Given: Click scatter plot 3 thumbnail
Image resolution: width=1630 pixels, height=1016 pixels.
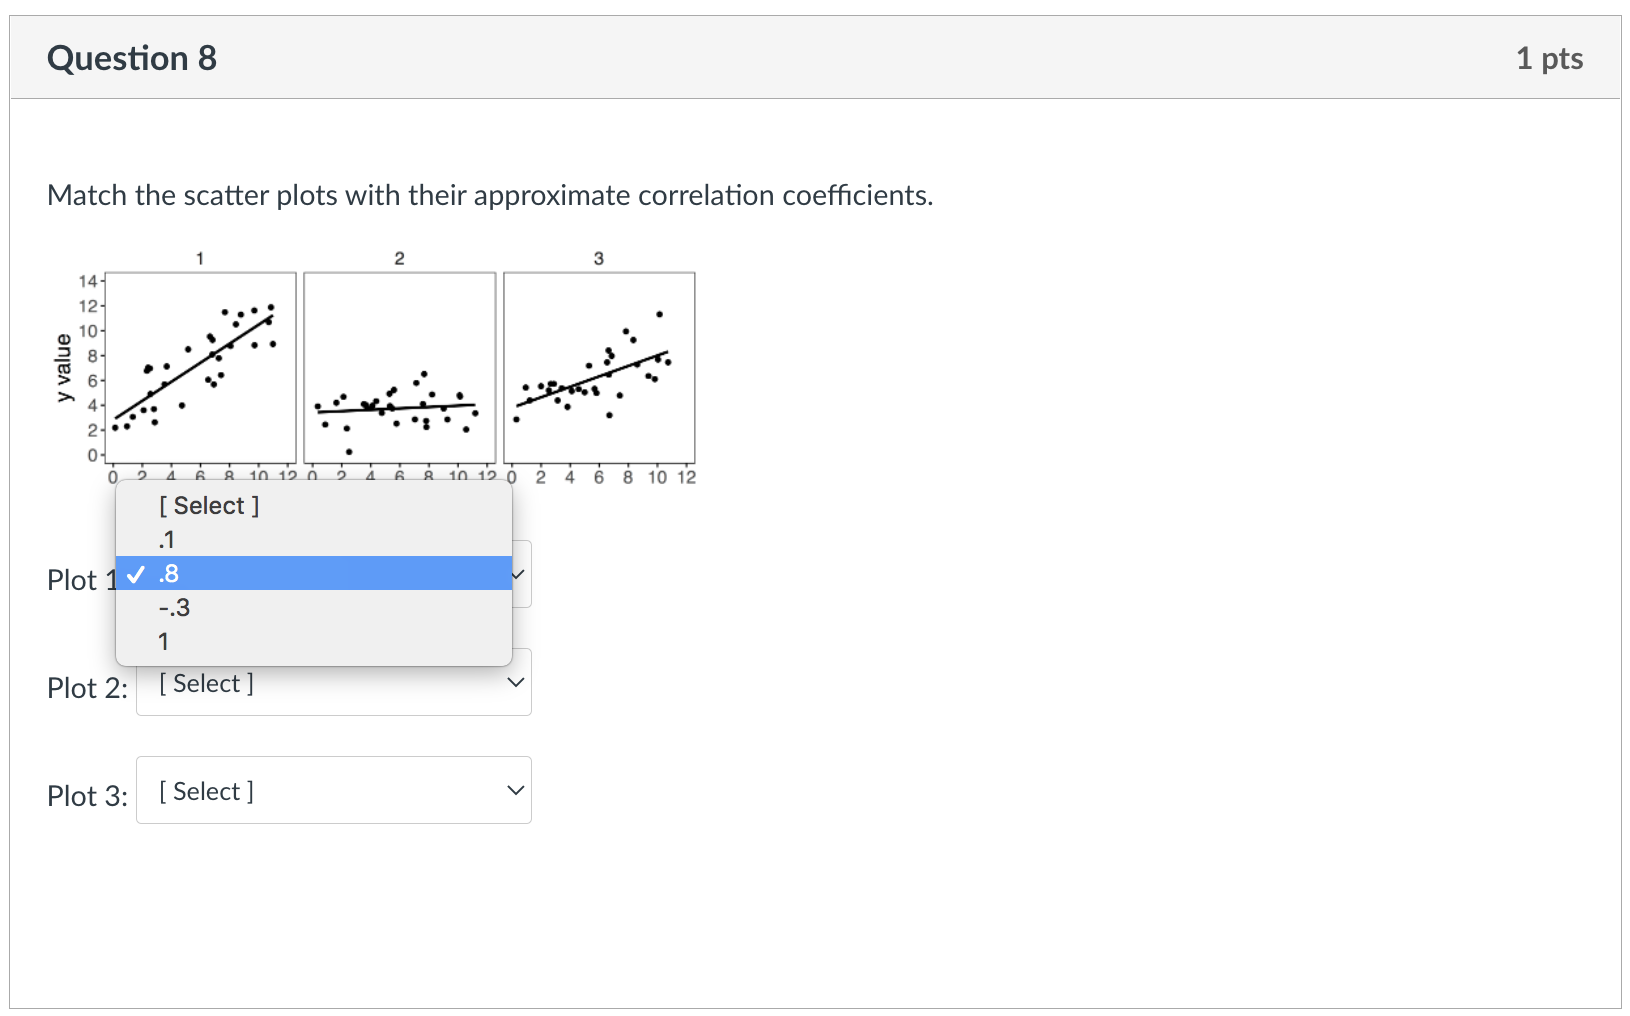Looking at the screenshot, I should tap(598, 366).
